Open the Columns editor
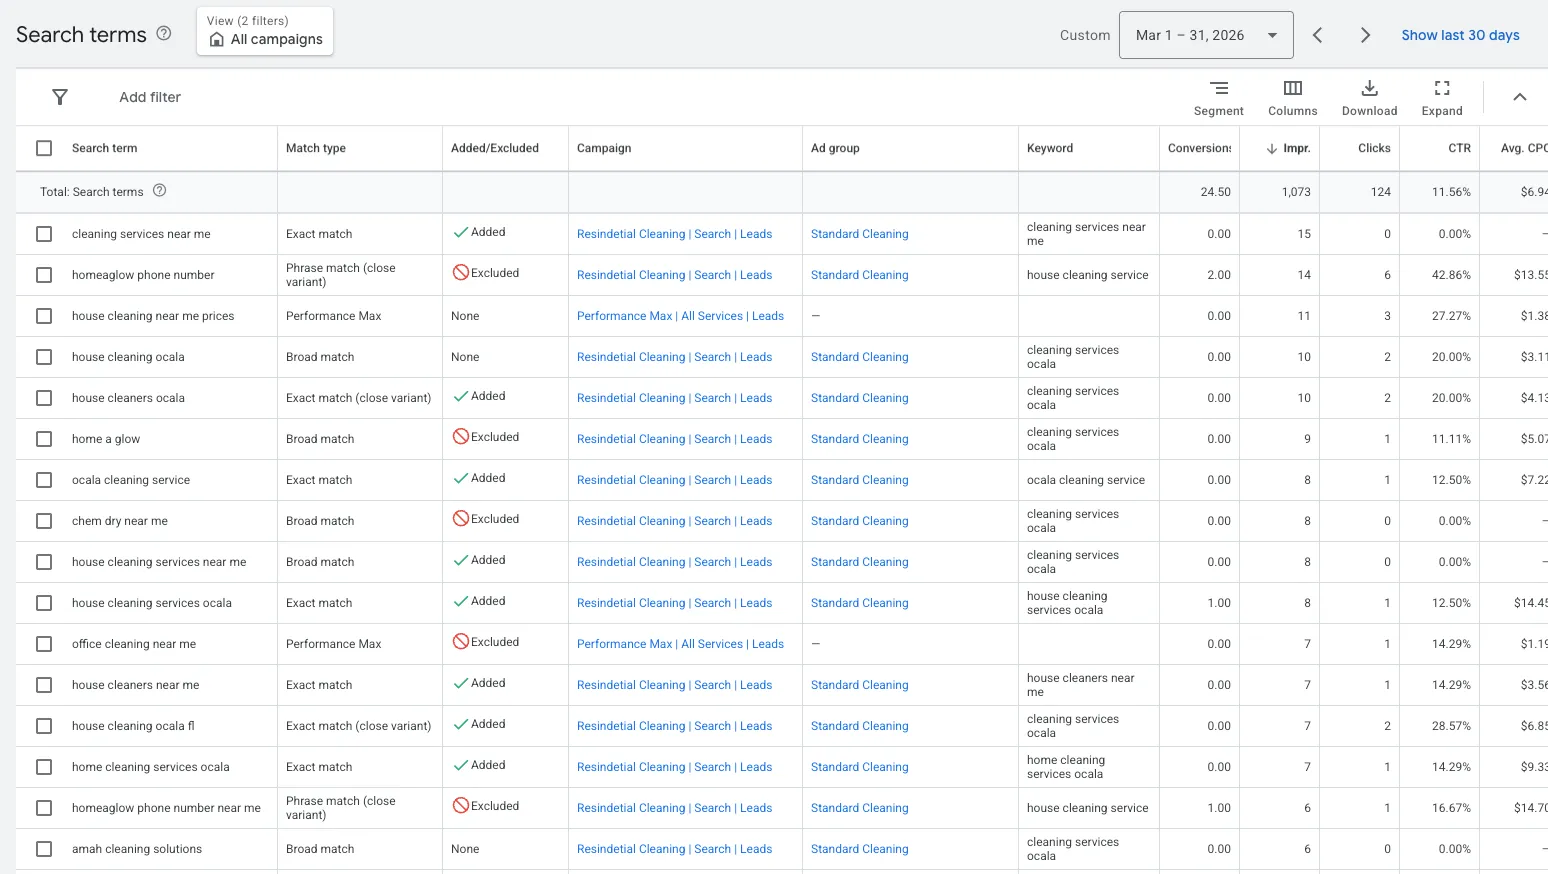The width and height of the screenshot is (1548, 874). [1293, 98]
